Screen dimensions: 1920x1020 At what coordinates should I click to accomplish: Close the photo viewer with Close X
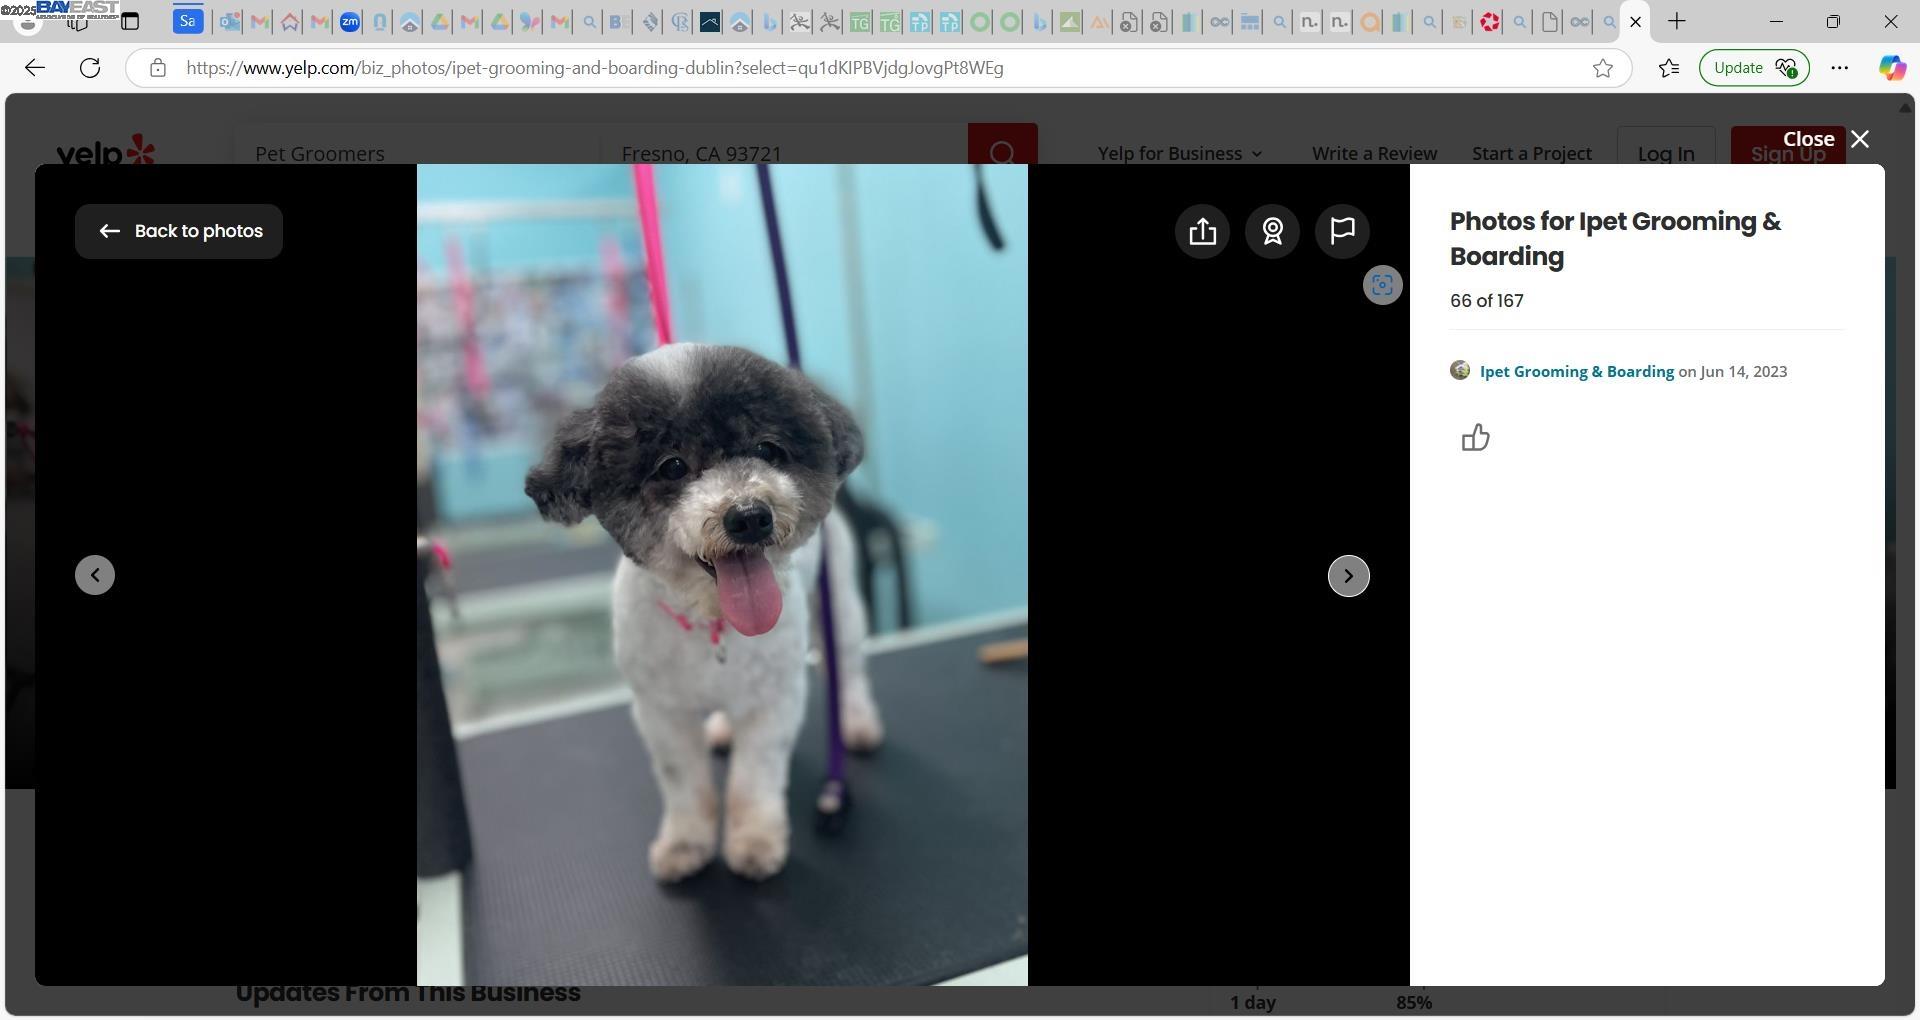(1826, 139)
